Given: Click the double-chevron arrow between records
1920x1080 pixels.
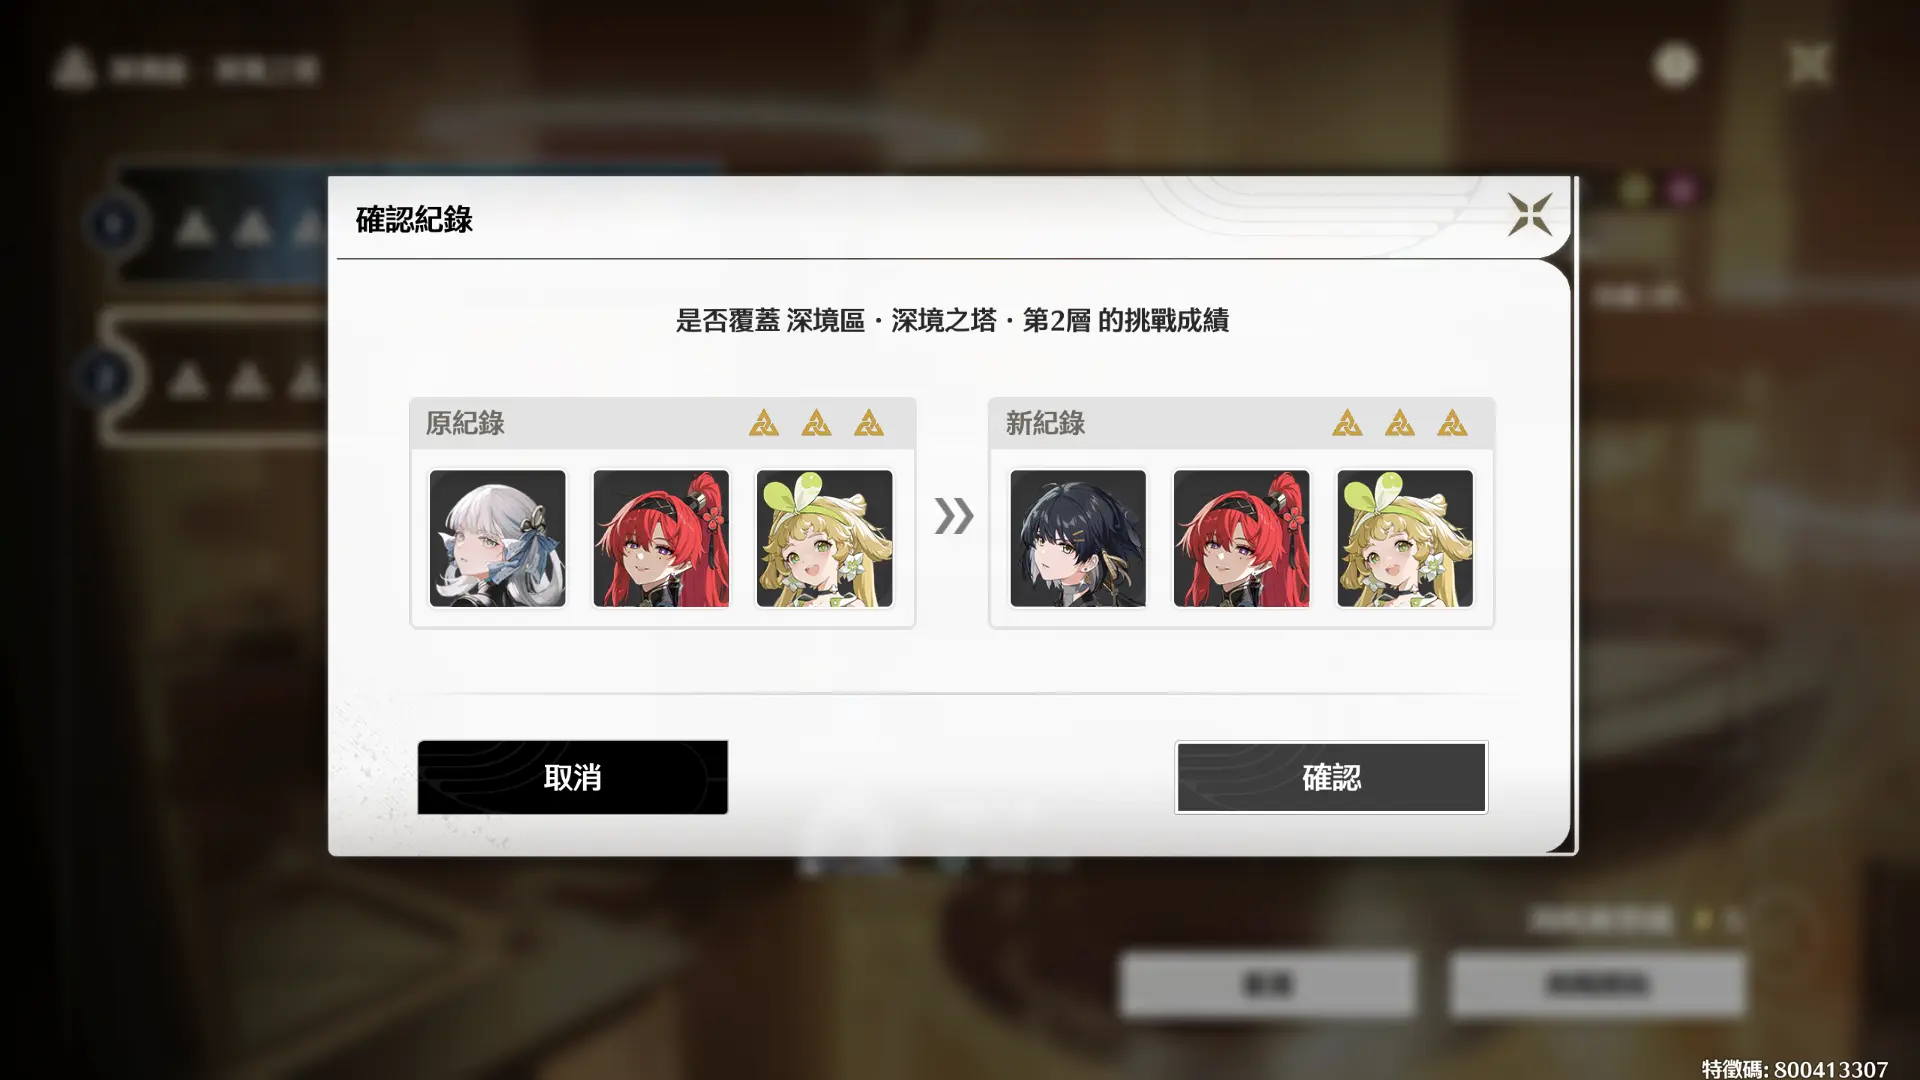Looking at the screenshot, I should point(954,516).
